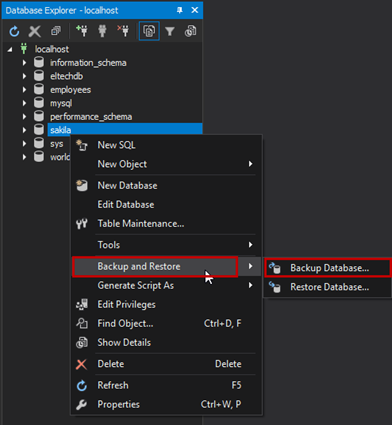
Task: Expand the mysql database node
Action: (24, 103)
